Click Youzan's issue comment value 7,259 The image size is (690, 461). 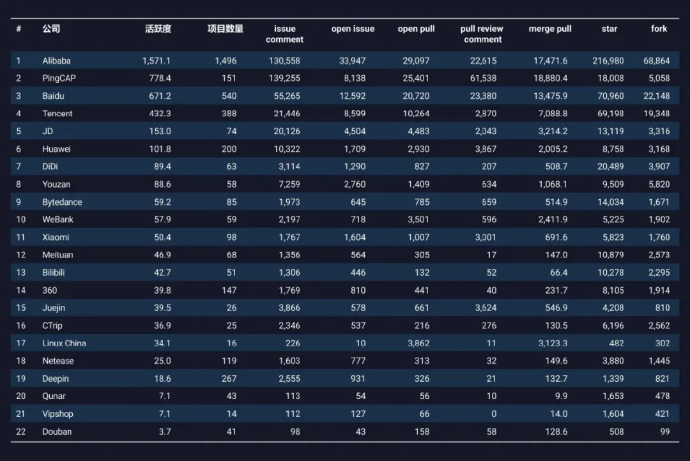289,184
